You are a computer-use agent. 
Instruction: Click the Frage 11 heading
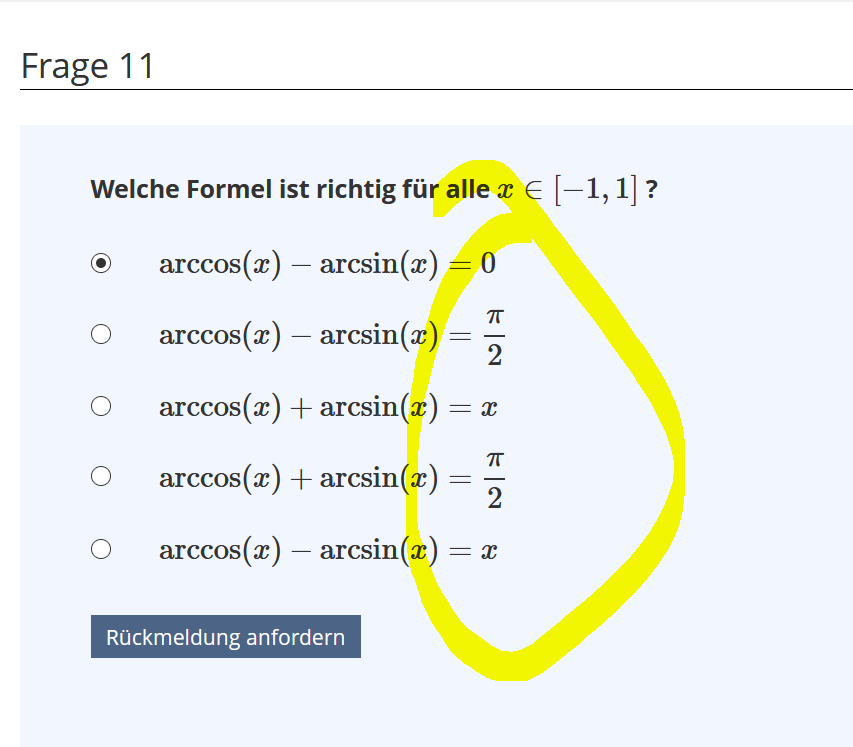click(88, 66)
